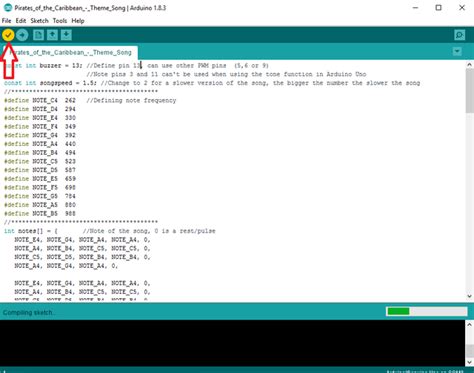
Task: Click the 'int notes[] = {' declaration line
Action: pyautogui.click(x=31, y=231)
